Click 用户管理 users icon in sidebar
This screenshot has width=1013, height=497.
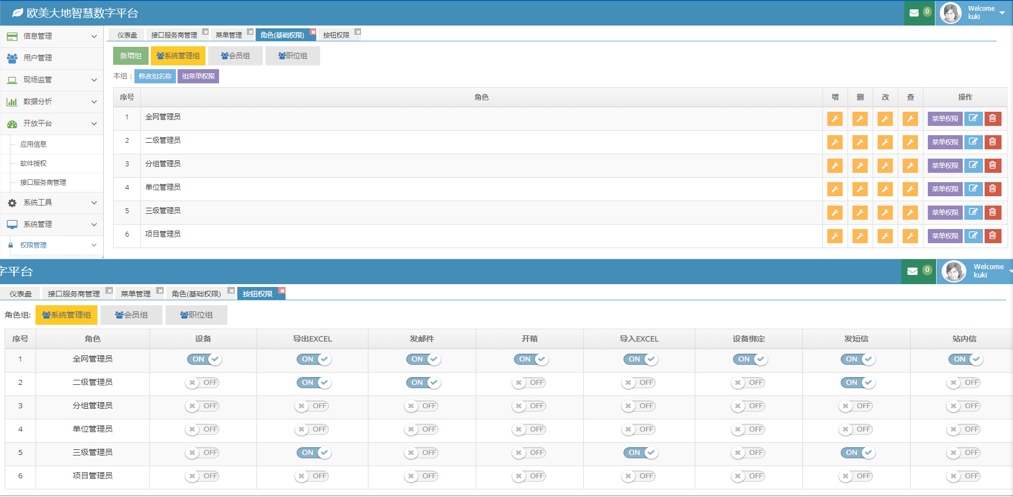[12, 58]
